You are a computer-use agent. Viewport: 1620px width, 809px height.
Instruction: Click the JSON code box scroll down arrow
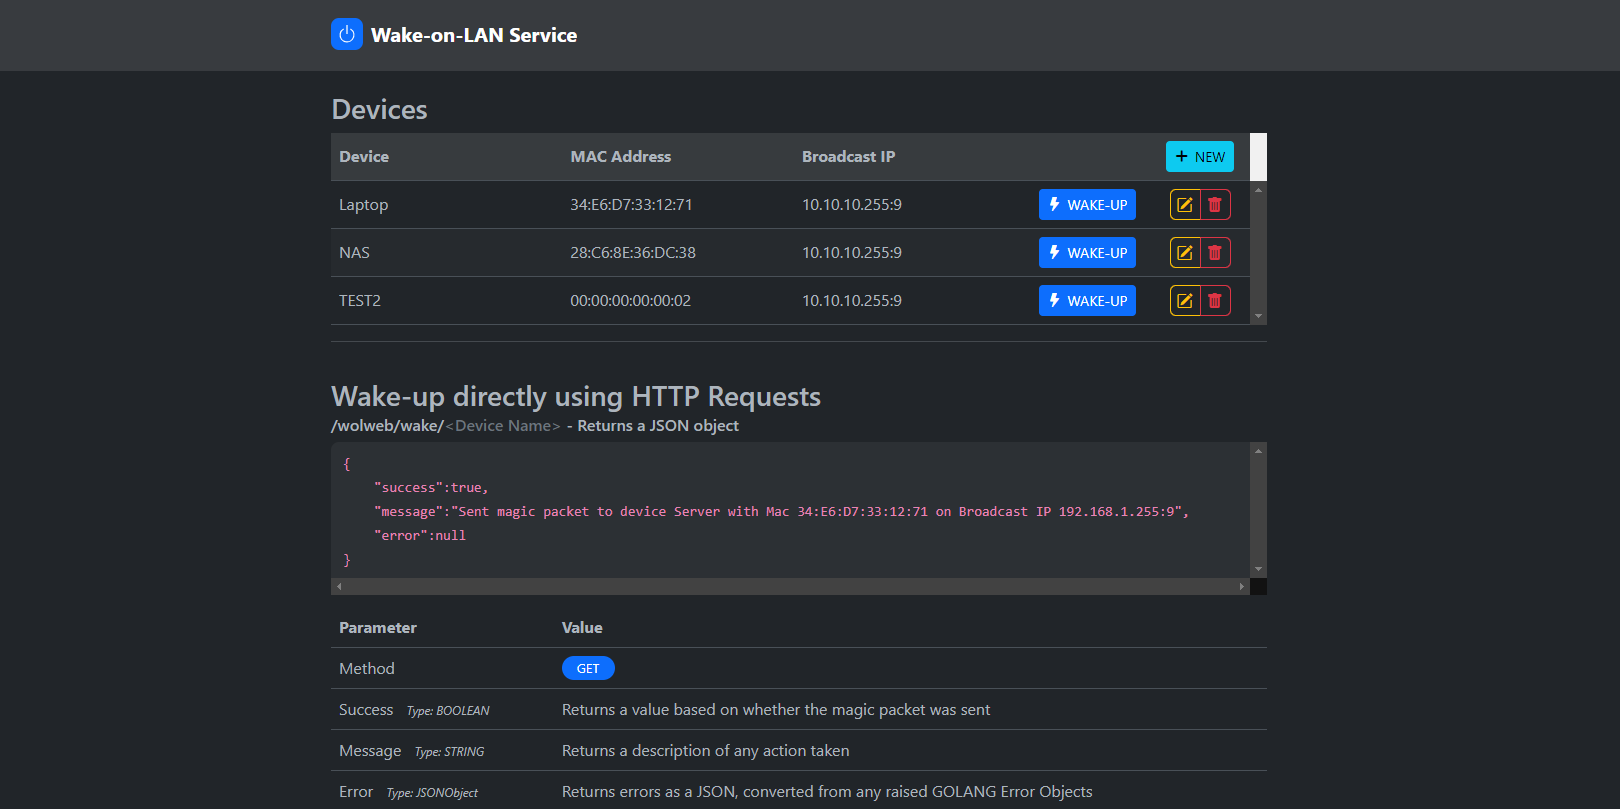tap(1258, 569)
